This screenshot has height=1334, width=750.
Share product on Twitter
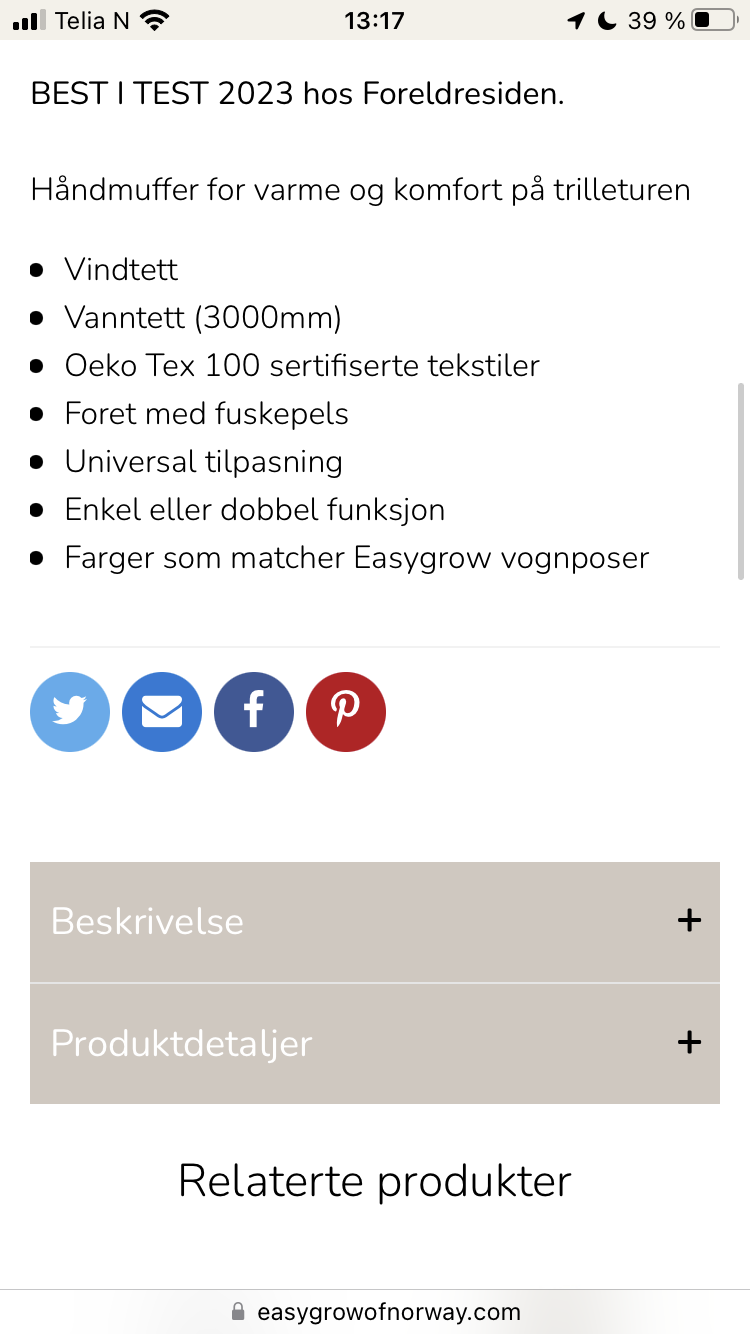point(70,712)
